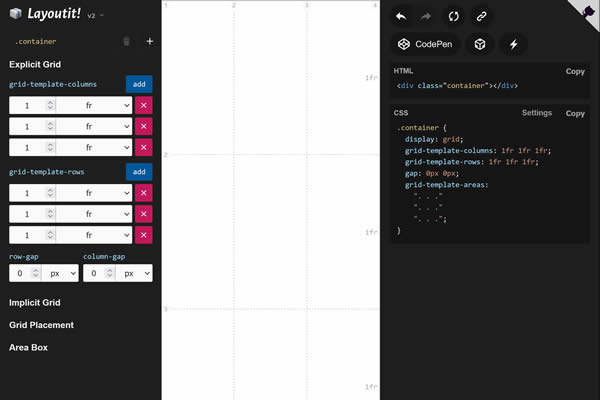Open the row-gap unit dropdown
Image resolution: width=600 pixels, height=400 pixels.
click(60, 273)
